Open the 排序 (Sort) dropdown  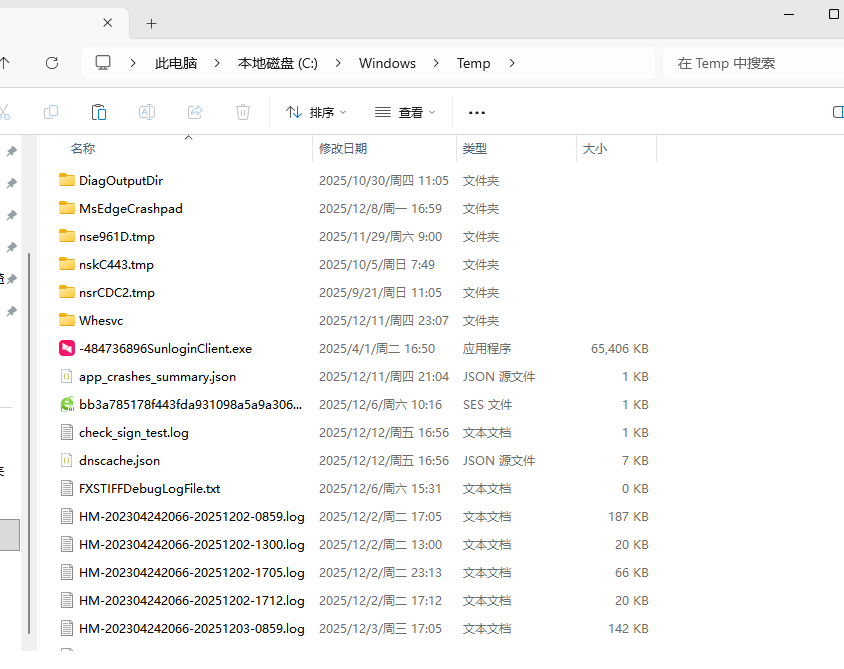(x=316, y=111)
